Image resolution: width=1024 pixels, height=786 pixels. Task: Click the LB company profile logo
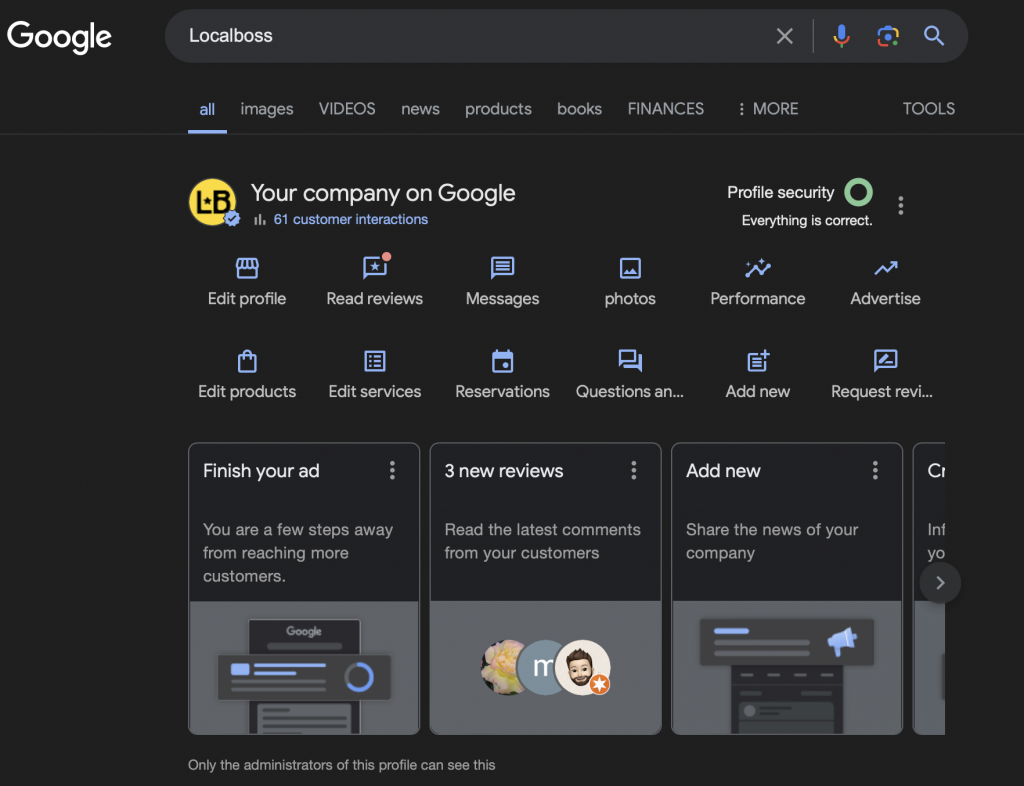213,202
